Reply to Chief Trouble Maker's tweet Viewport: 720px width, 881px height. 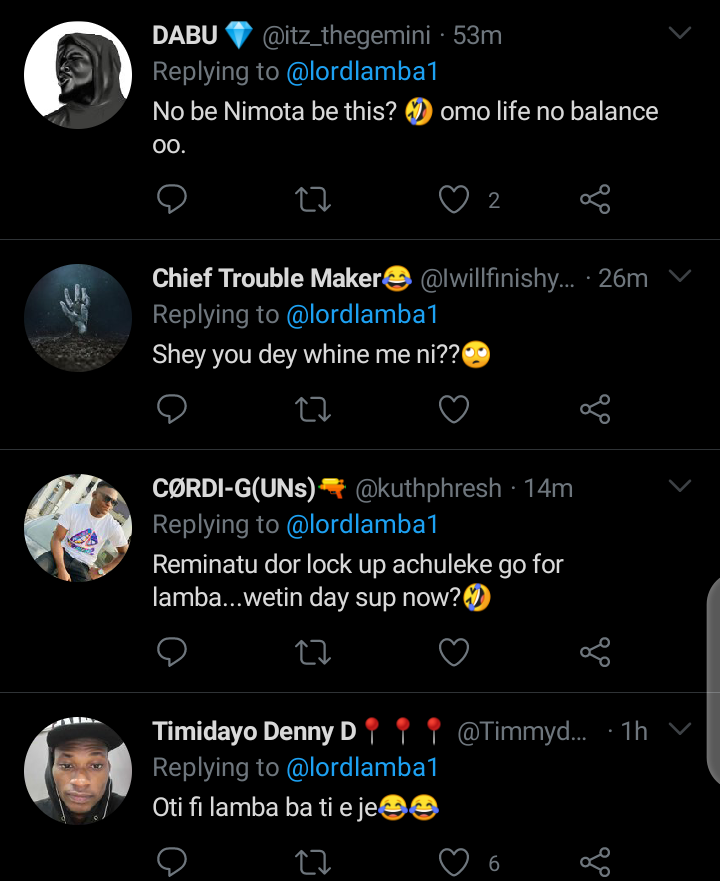click(172, 409)
